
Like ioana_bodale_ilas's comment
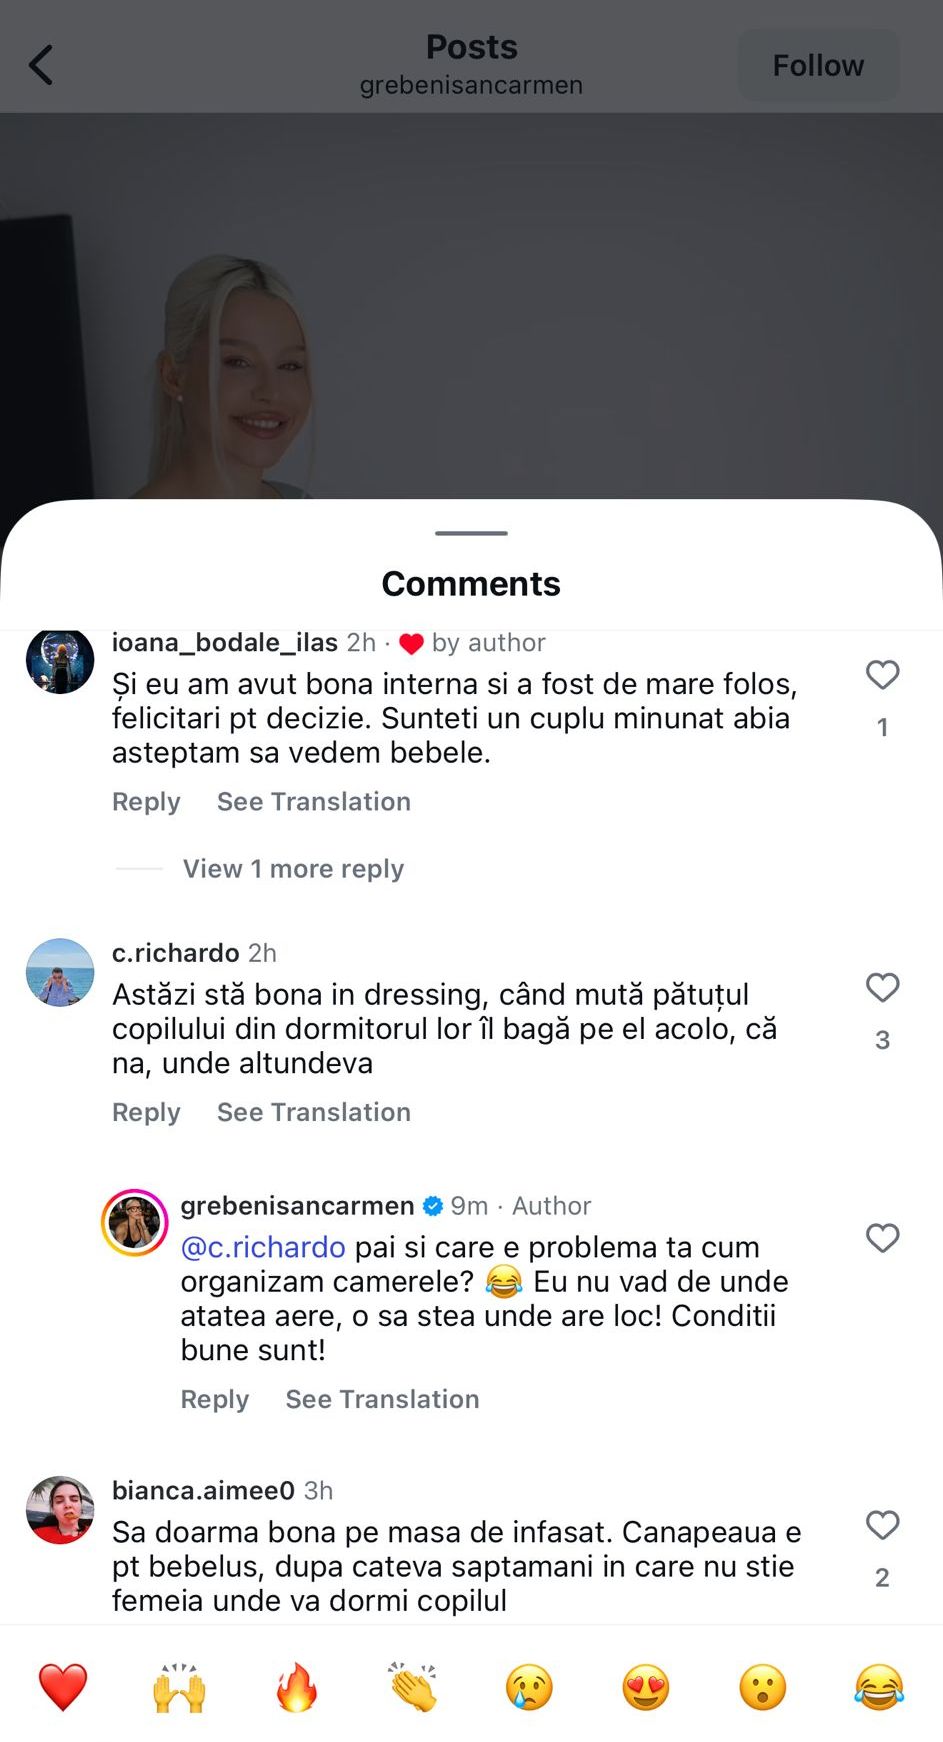[882, 675]
